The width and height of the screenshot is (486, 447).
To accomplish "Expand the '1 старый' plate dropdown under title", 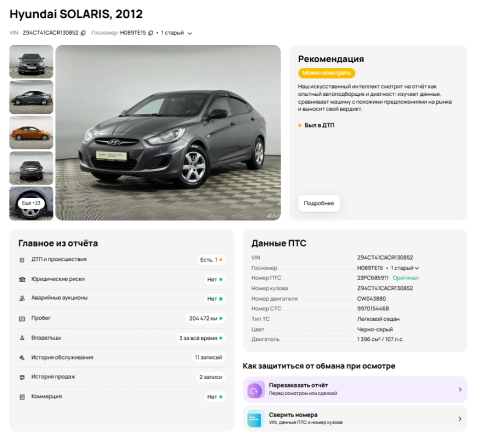I will click(x=176, y=33).
